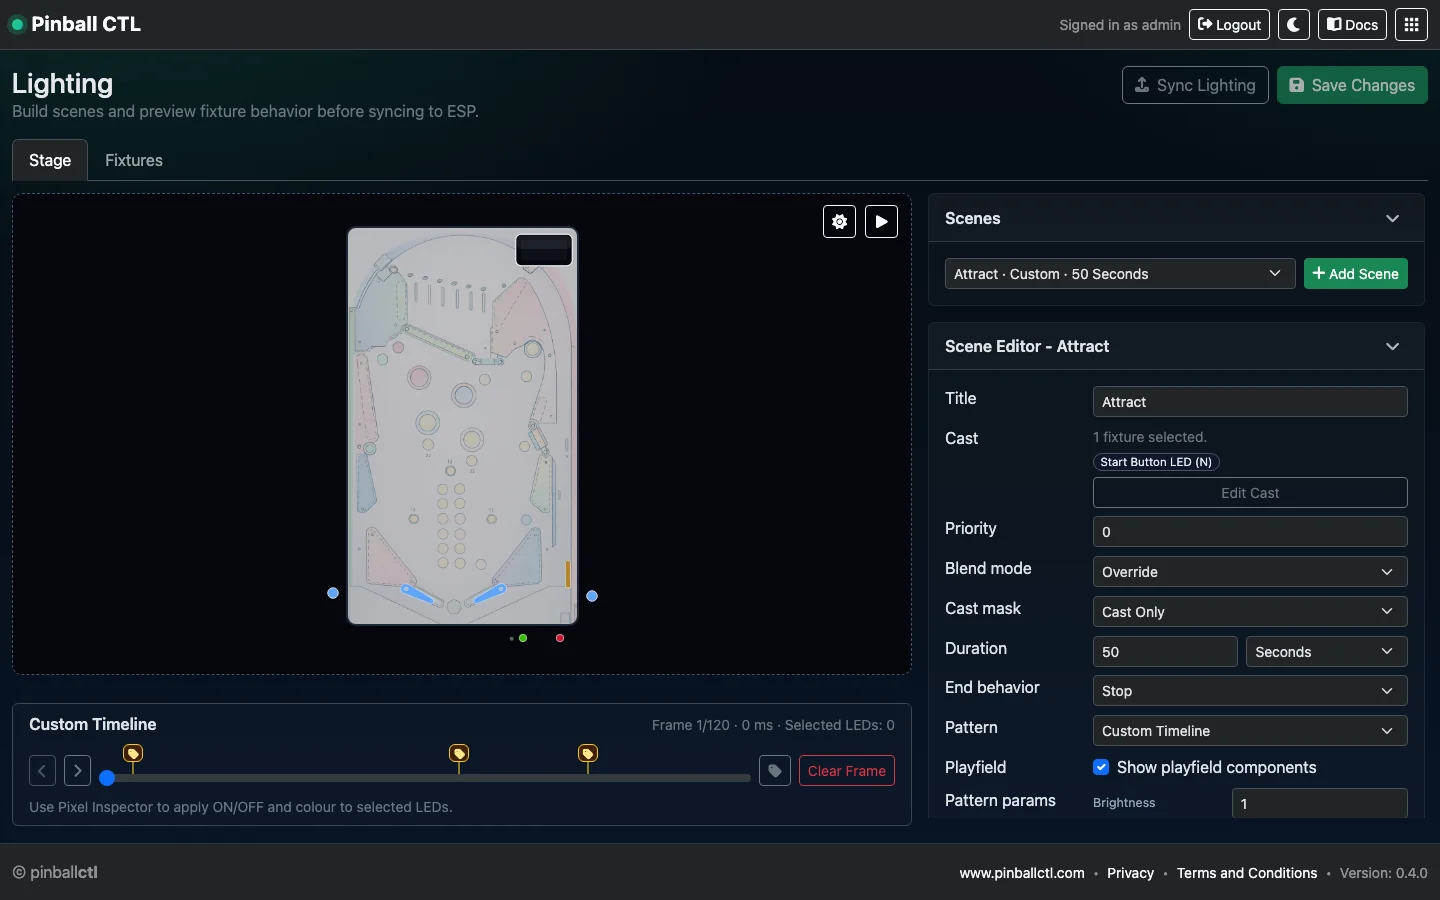The height and width of the screenshot is (900, 1440).
Task: Expand the scene selector dropdown
Action: [1119, 274]
